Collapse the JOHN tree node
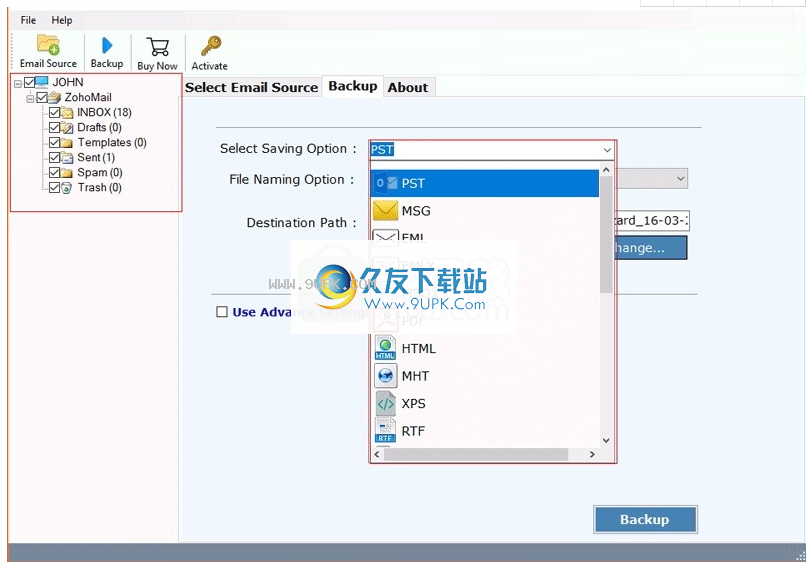This screenshot has height=574, width=809. tap(18, 83)
